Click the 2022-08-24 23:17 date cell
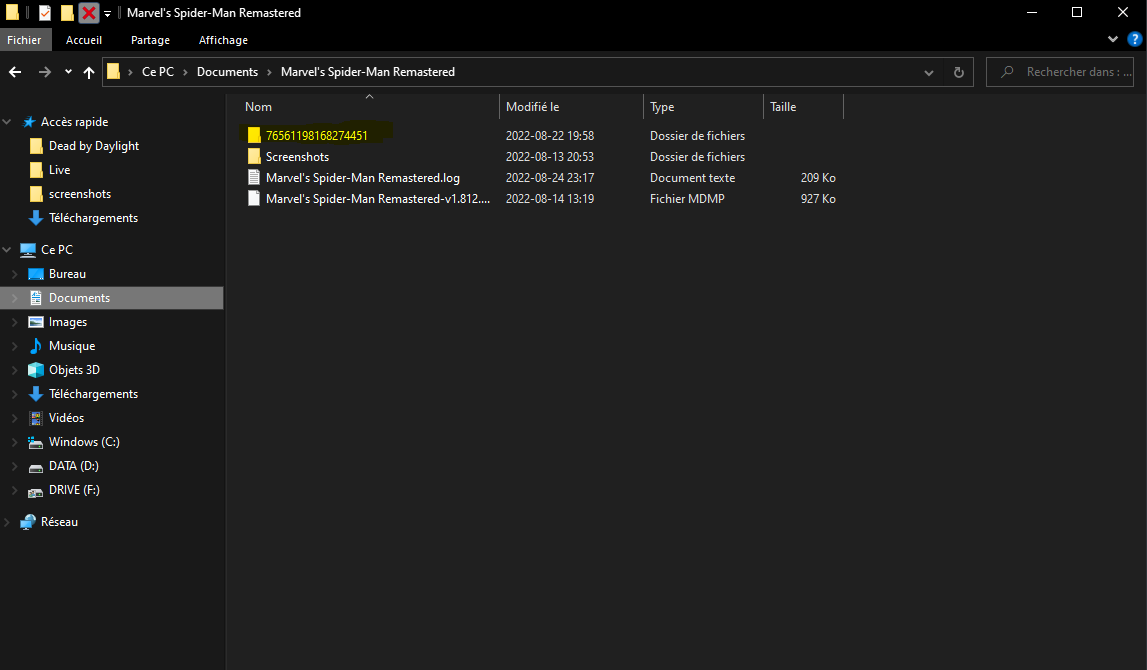This screenshot has width=1147, height=670. pyautogui.click(x=550, y=178)
